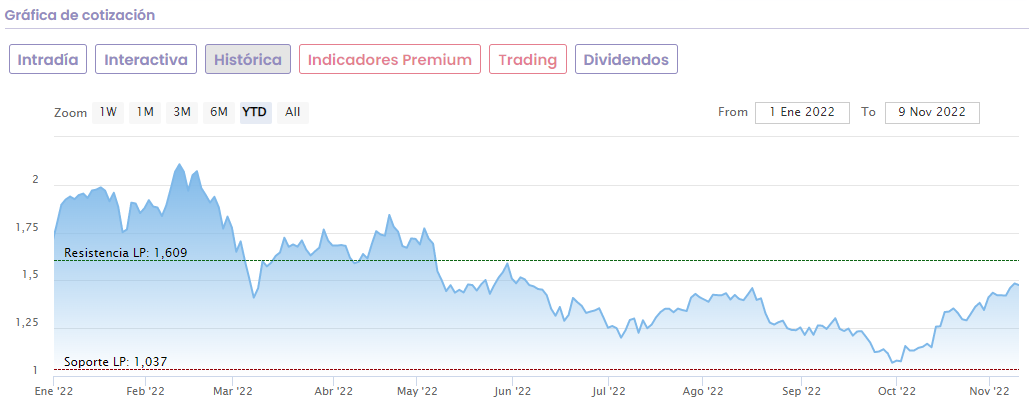Set zoom range to 1W

tap(108, 112)
